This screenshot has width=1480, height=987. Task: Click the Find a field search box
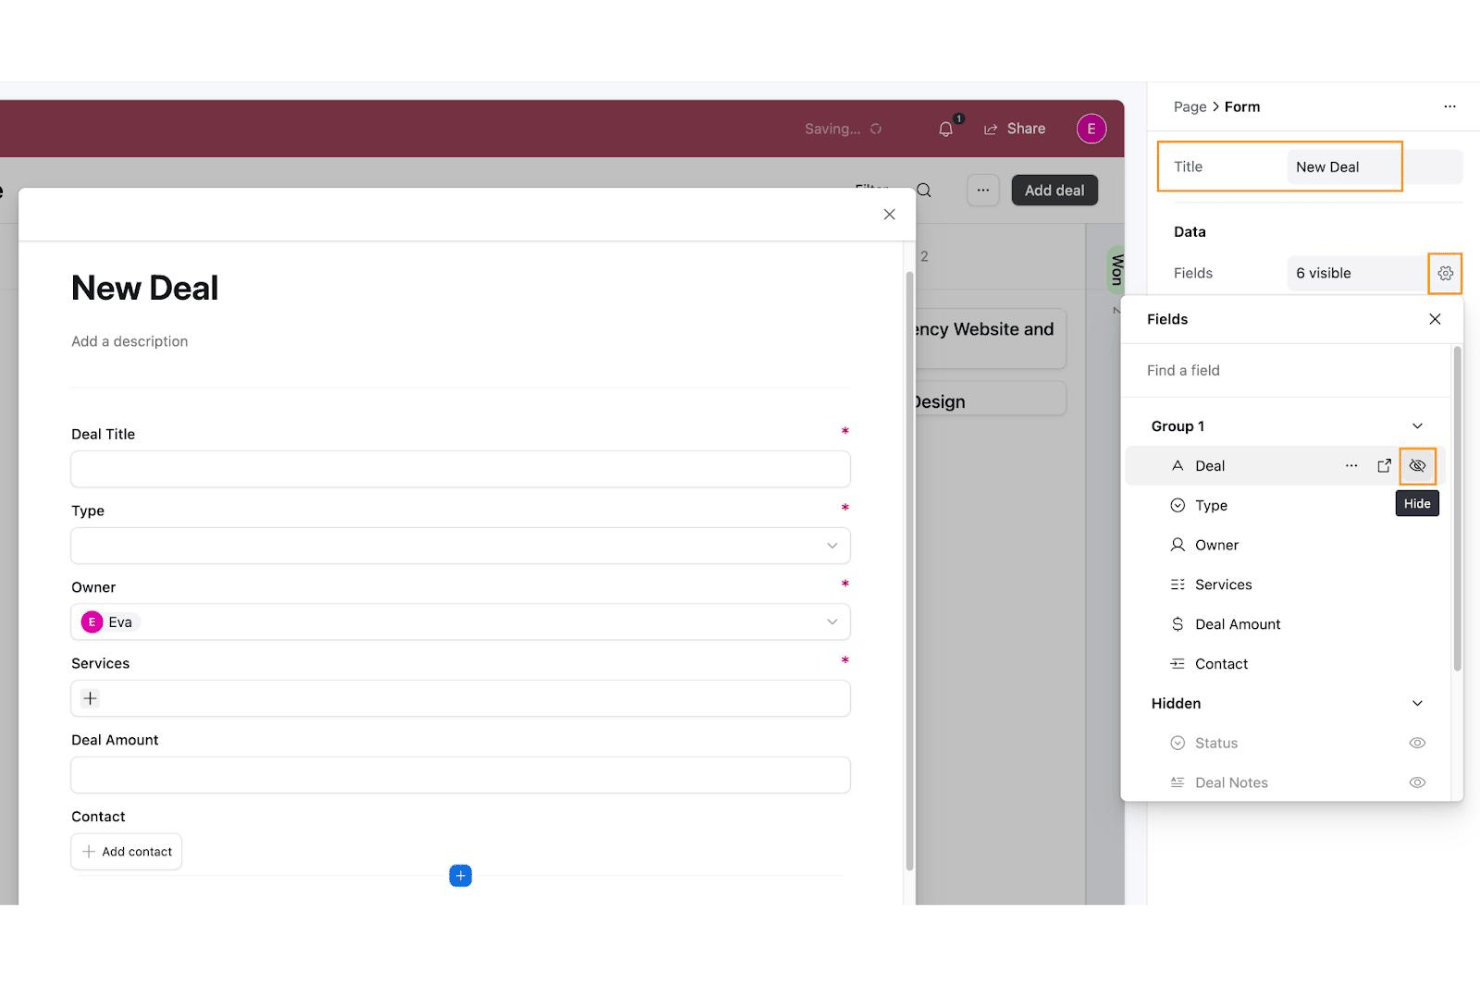point(1284,370)
